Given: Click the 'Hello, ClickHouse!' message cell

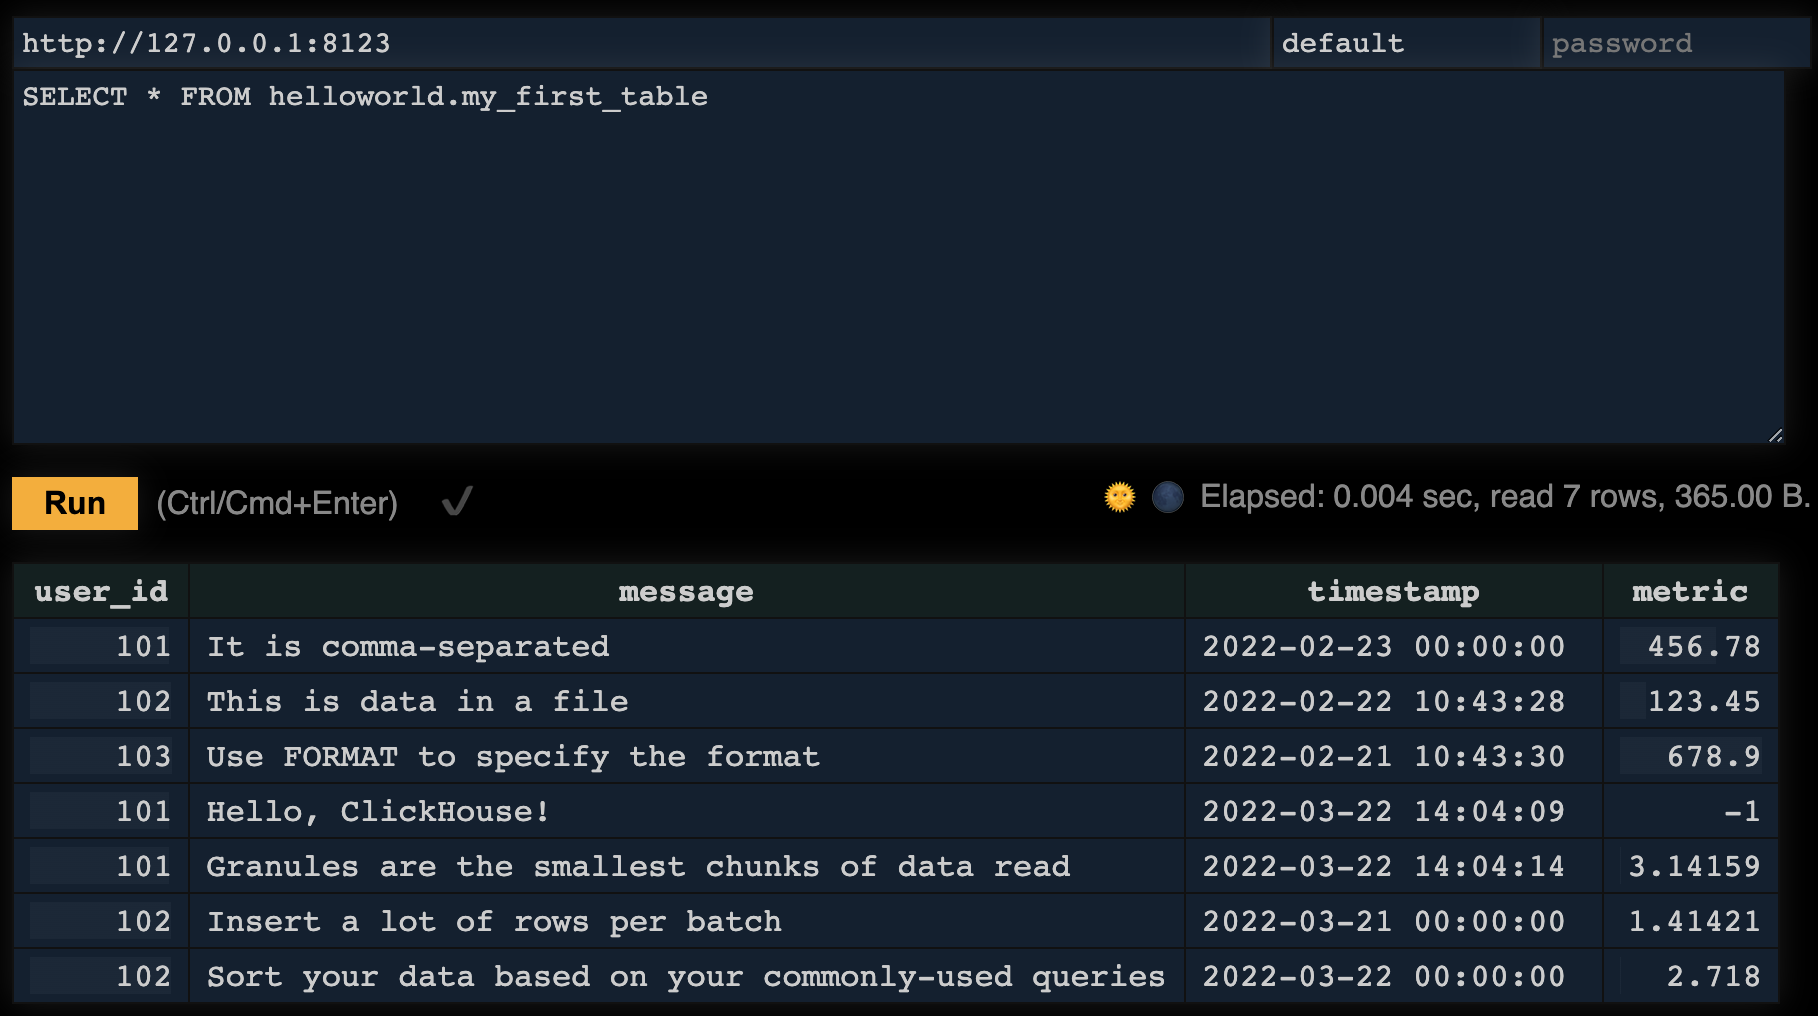Looking at the screenshot, I should click(377, 811).
